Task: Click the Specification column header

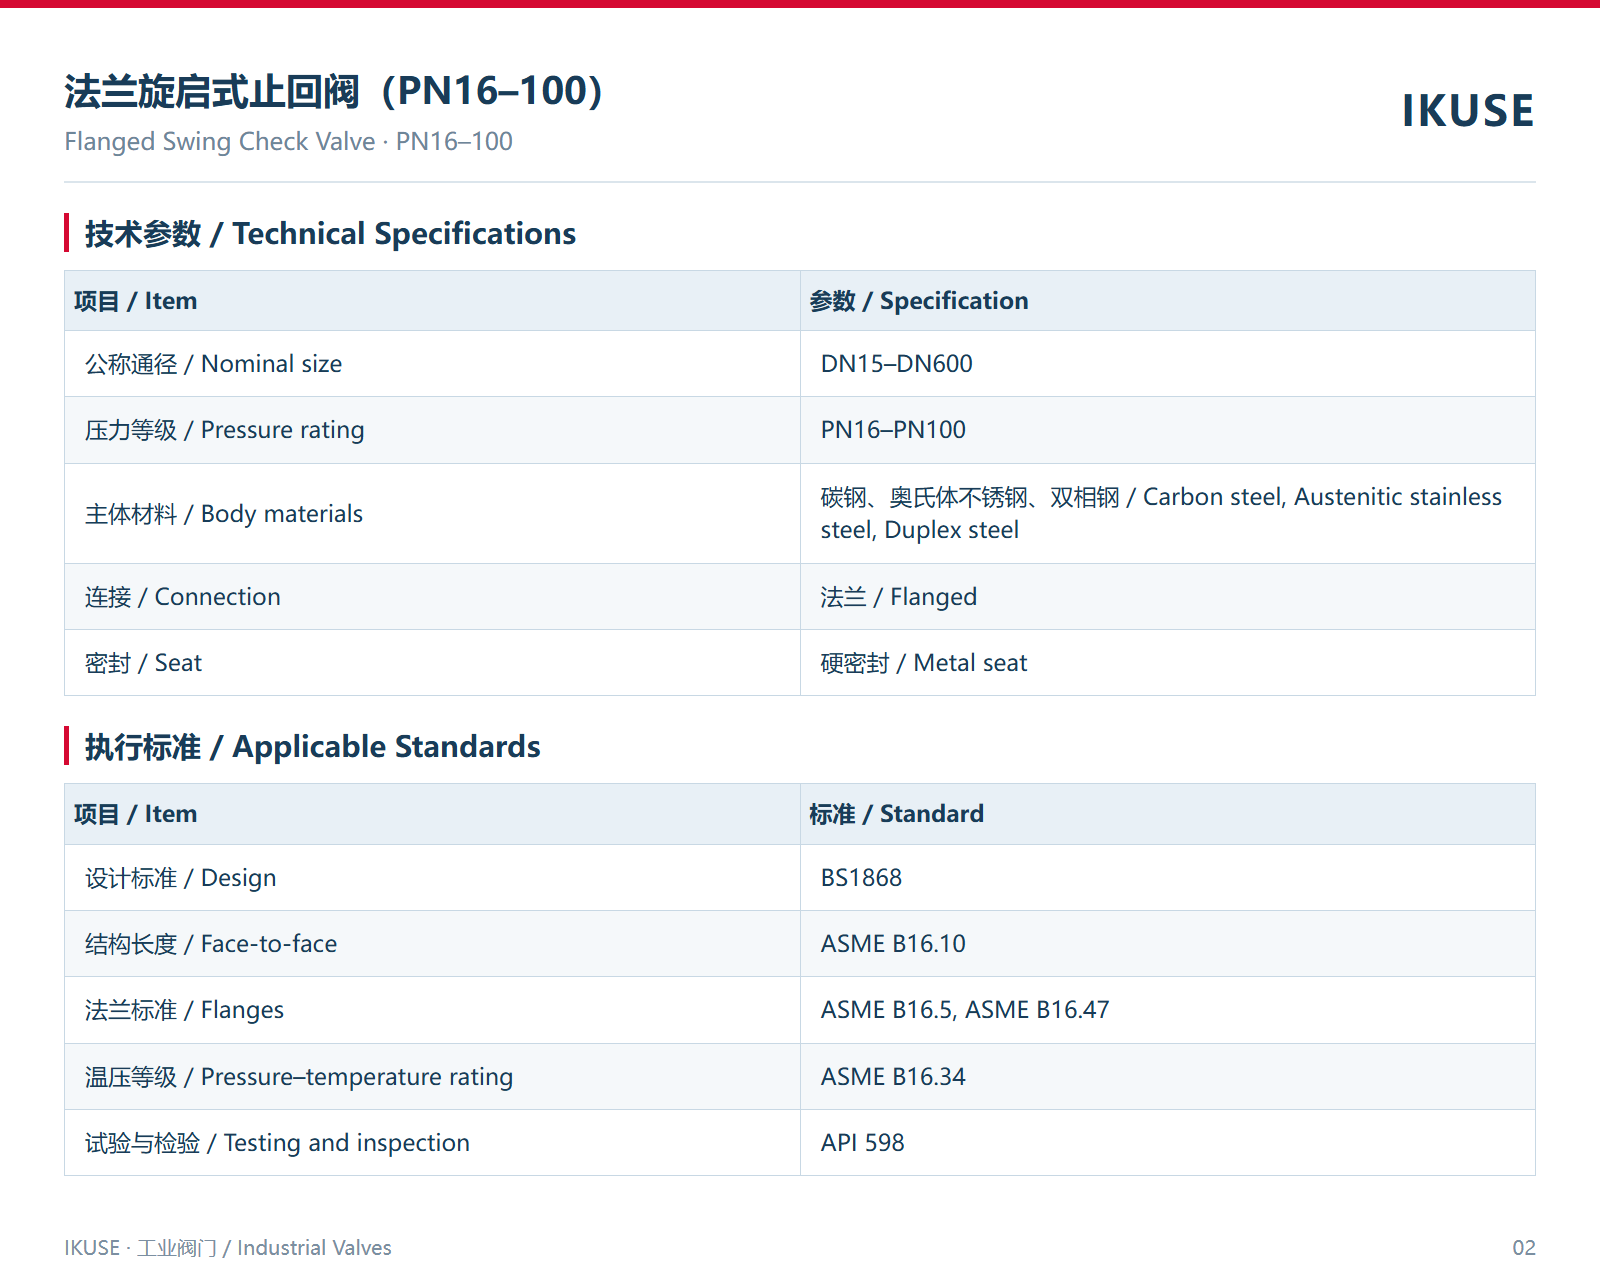Action: tap(918, 301)
